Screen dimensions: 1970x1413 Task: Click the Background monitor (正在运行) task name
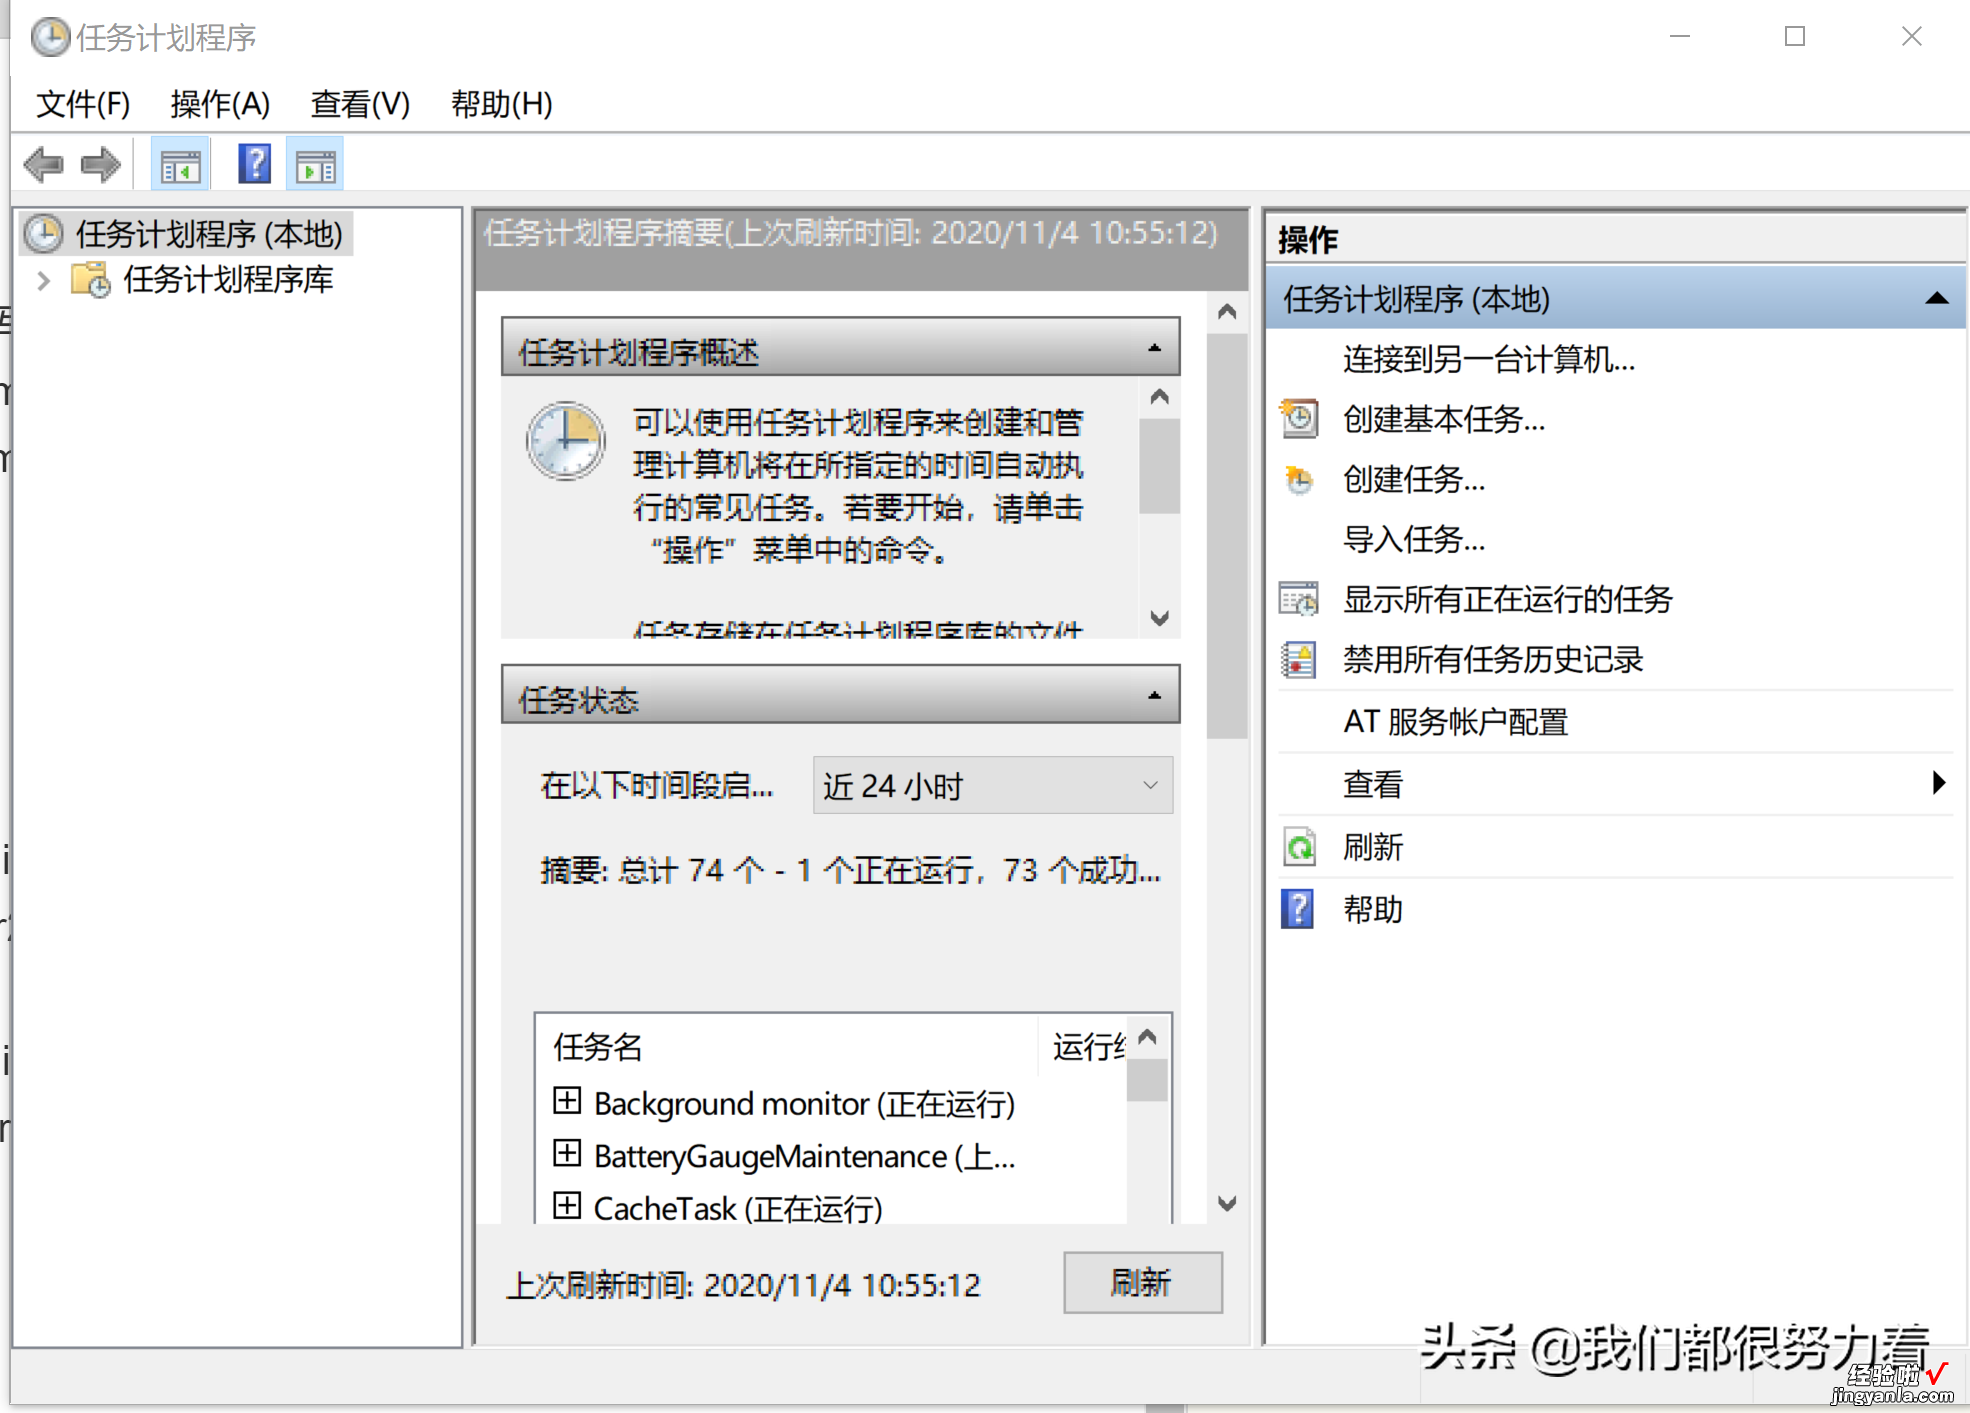click(x=804, y=1104)
